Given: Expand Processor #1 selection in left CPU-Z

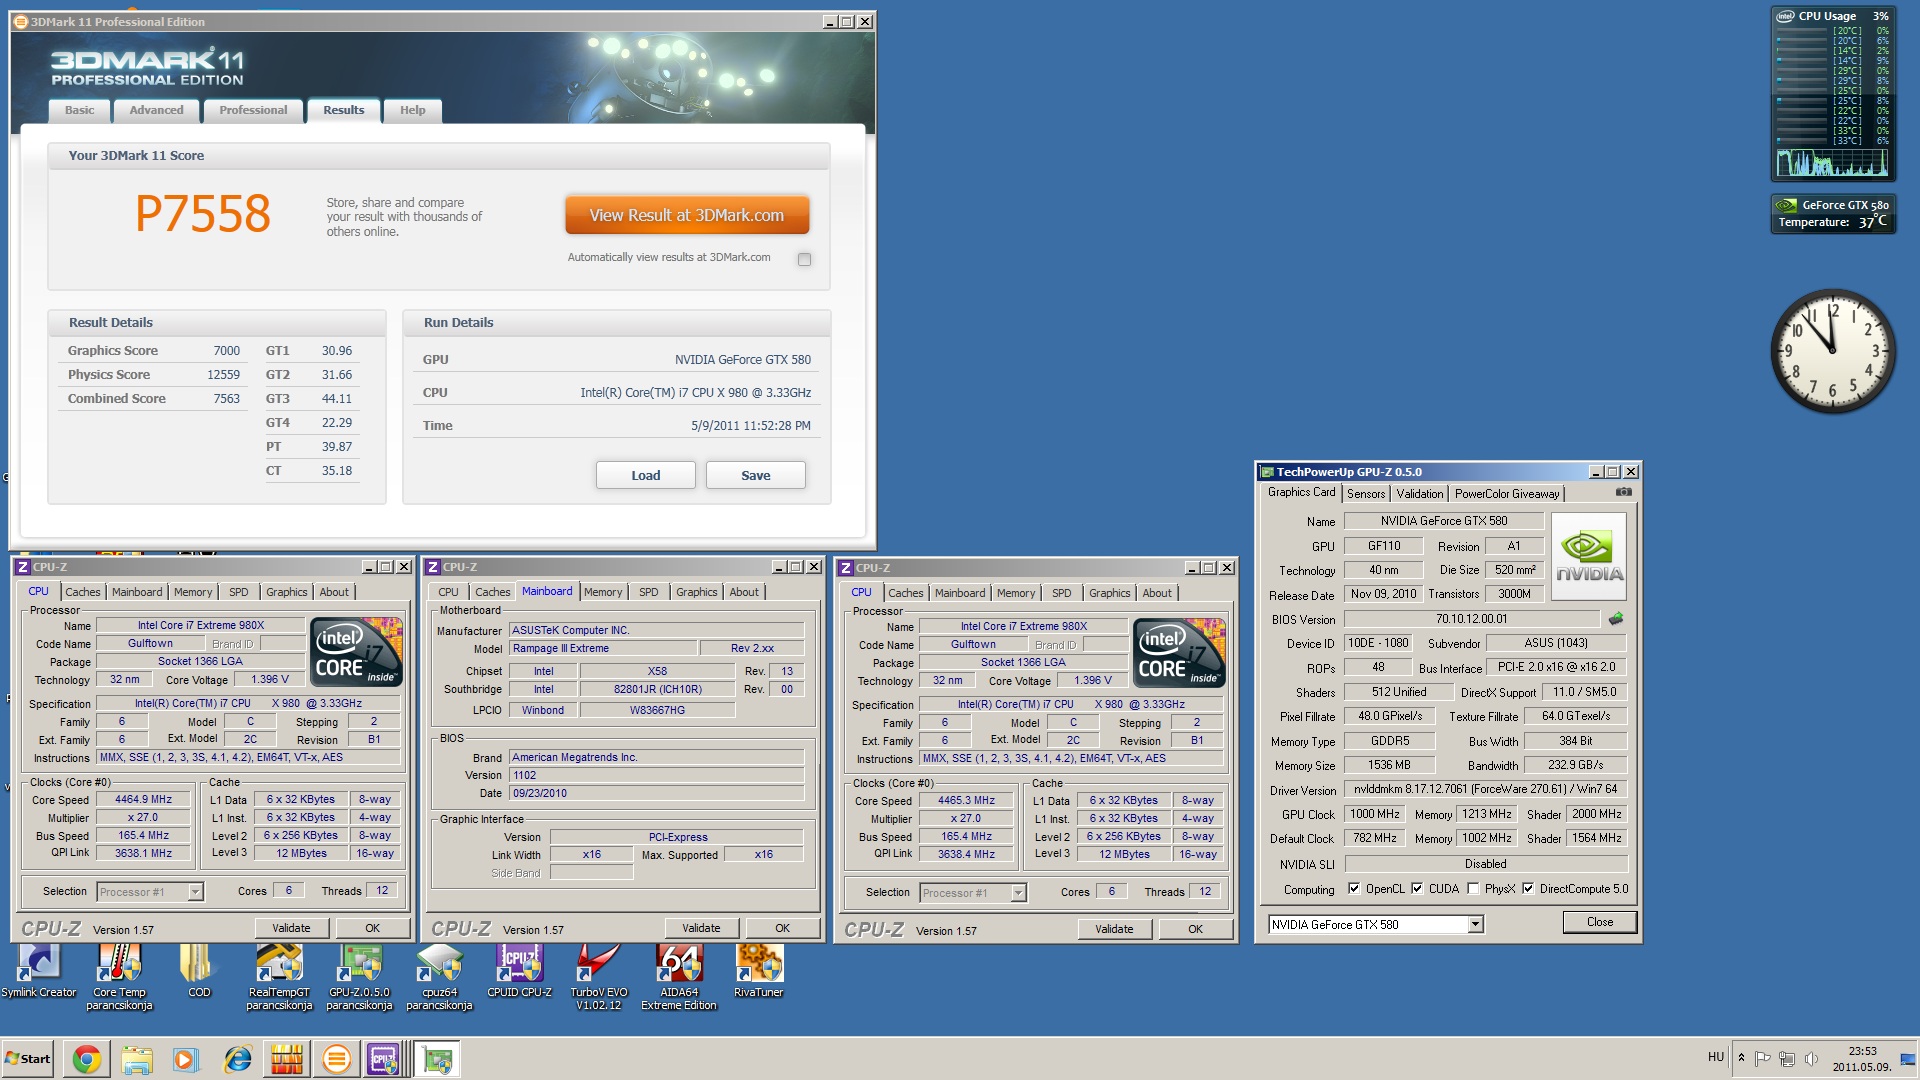Looking at the screenshot, I should coord(196,892).
